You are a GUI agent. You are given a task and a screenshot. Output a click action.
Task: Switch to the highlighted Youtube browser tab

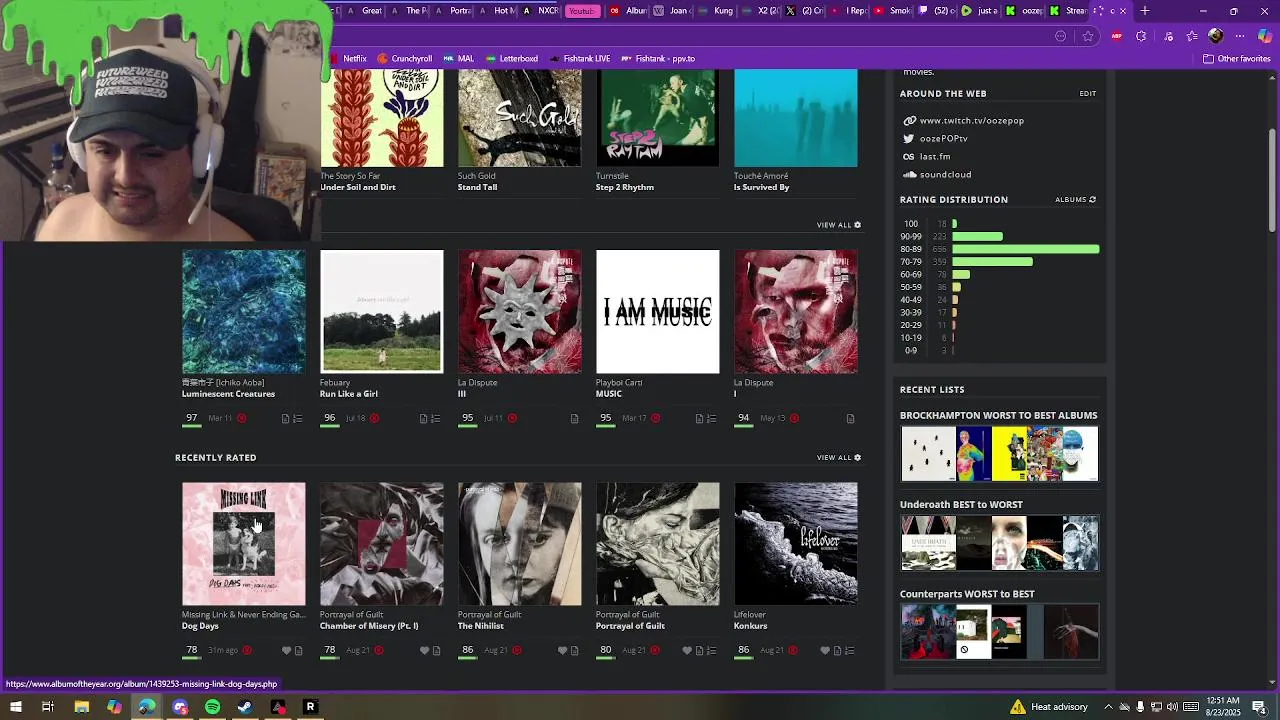tap(581, 11)
